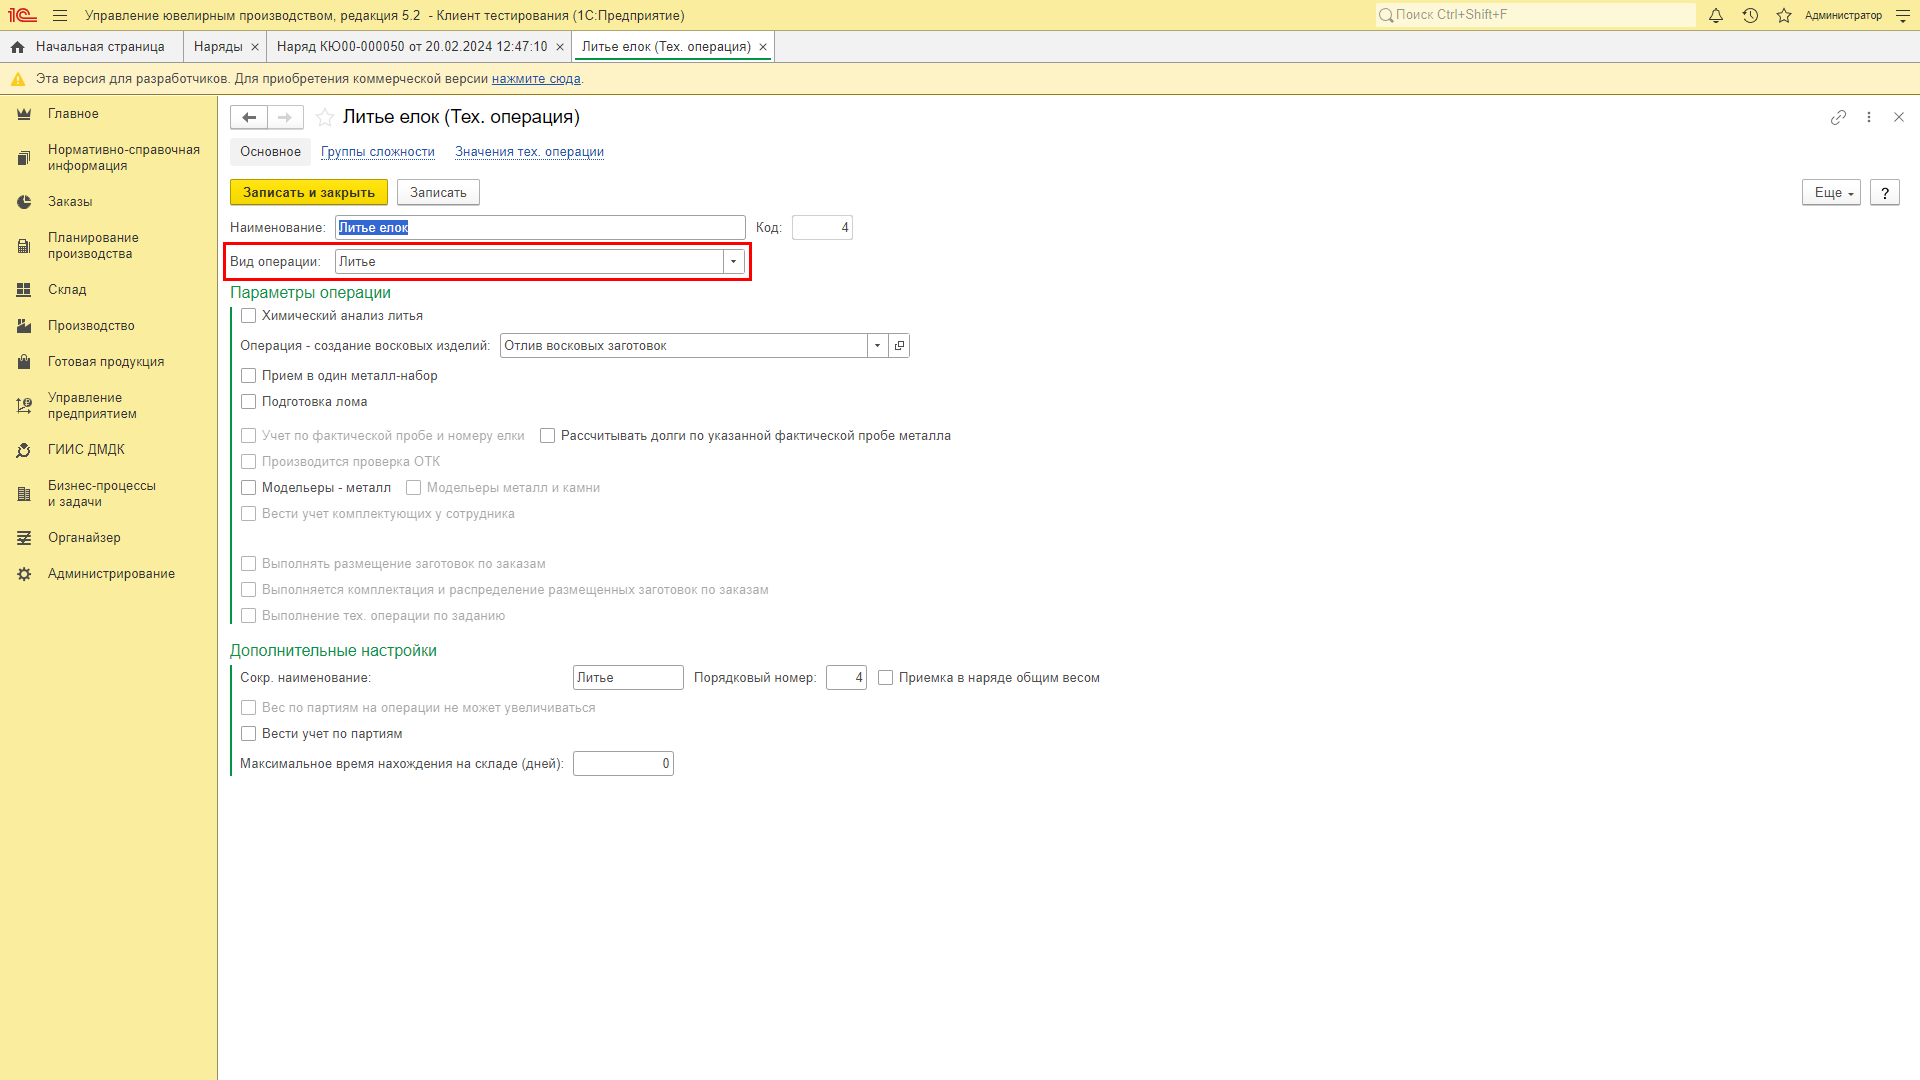Follow the нажмите сюда link
The image size is (1920, 1080).
point(536,79)
